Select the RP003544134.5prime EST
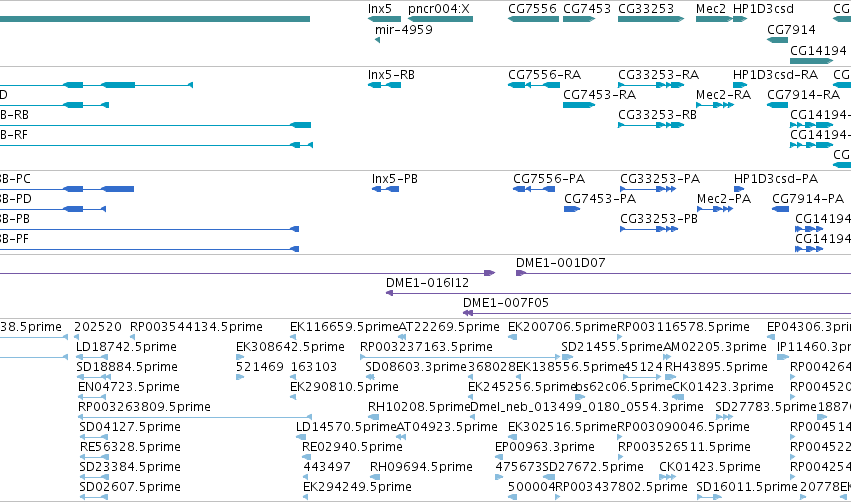851x502 pixels. [132, 337]
